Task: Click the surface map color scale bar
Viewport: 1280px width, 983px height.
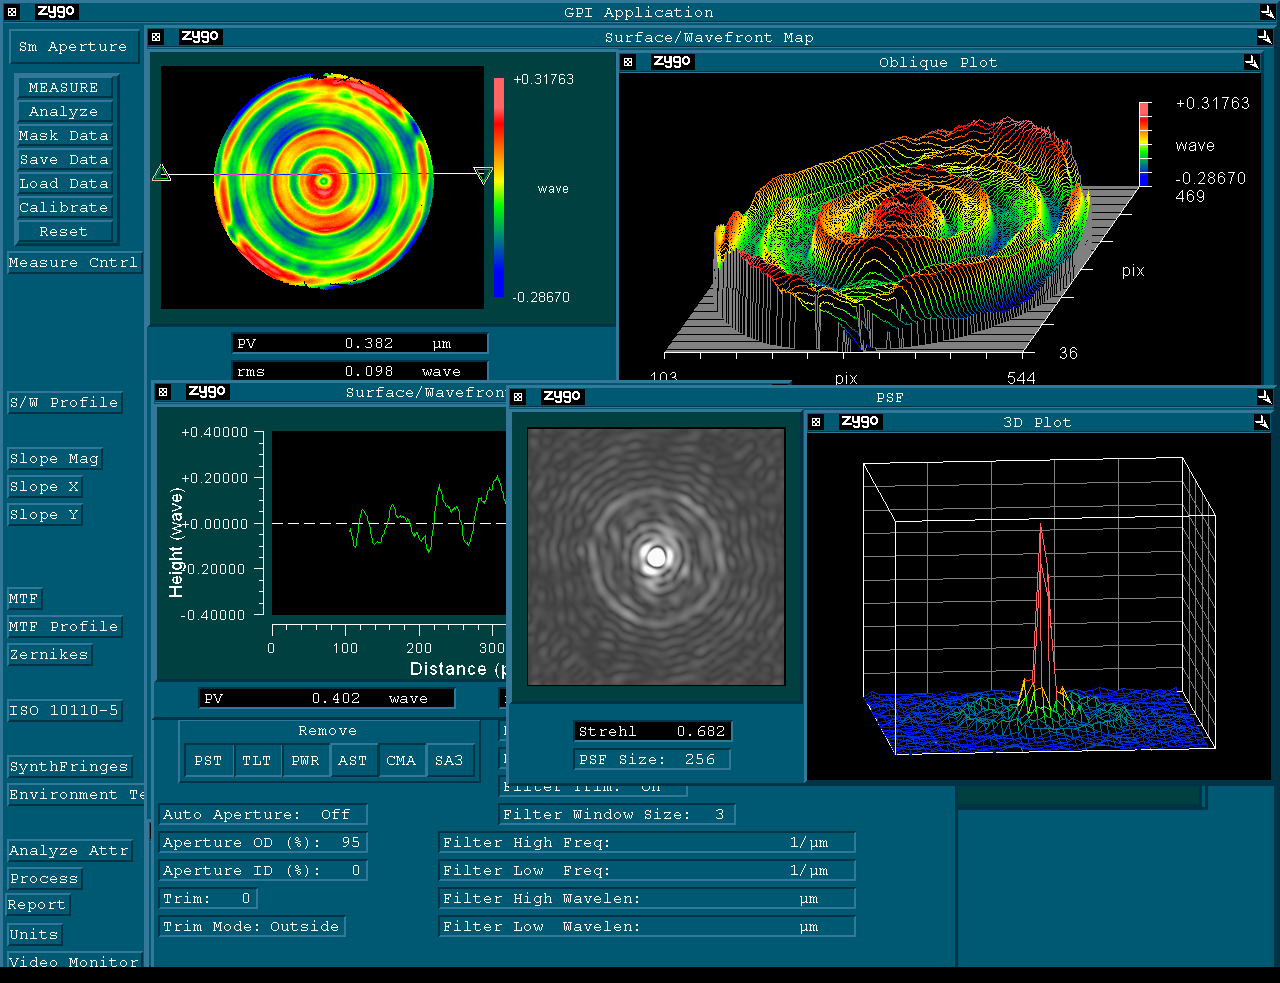Action: click(498, 187)
